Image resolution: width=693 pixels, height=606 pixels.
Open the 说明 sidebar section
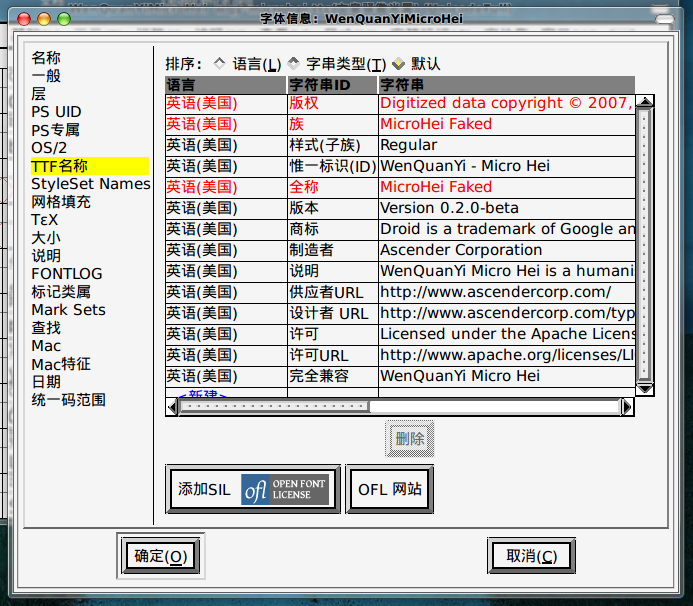tap(46, 256)
